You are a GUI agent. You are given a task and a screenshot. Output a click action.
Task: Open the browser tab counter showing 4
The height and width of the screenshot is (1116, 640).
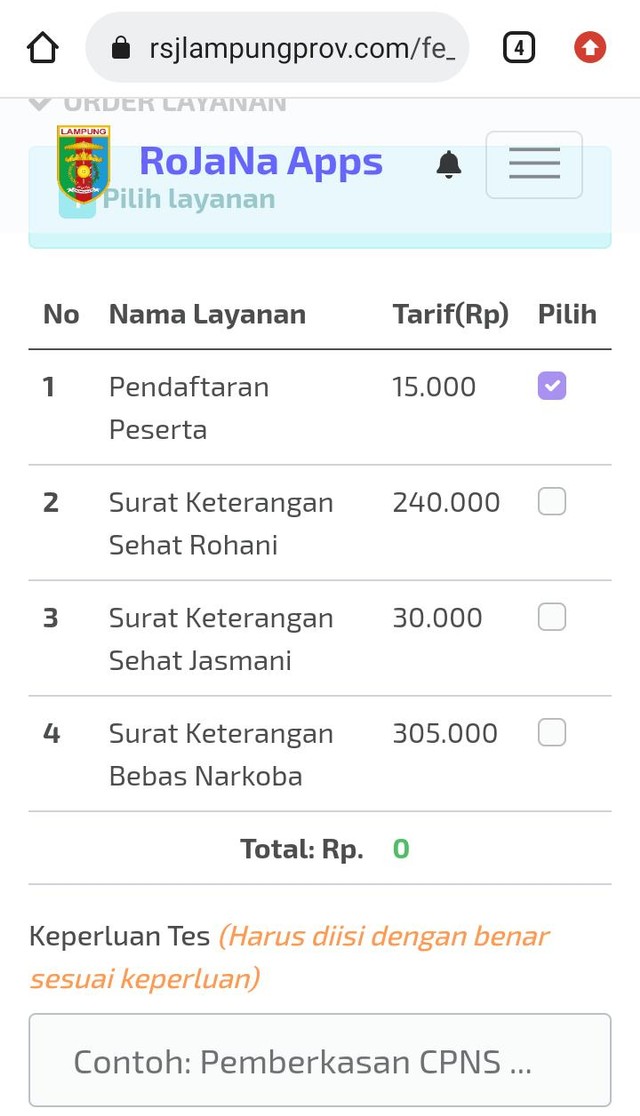[x=518, y=46]
